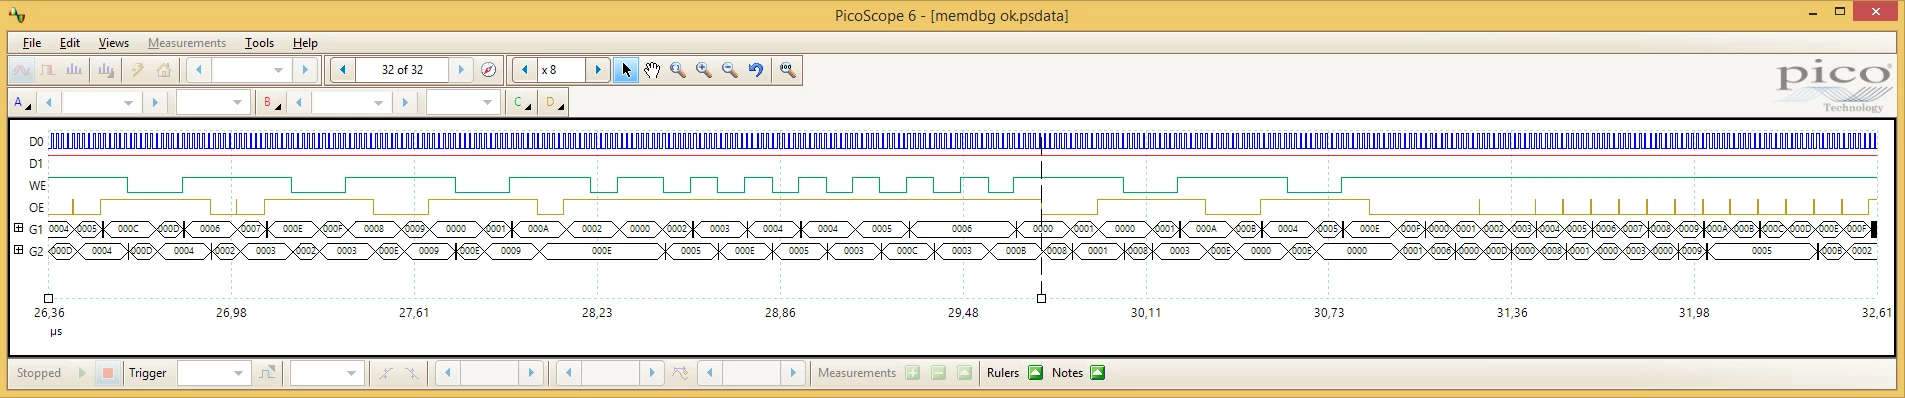The width and height of the screenshot is (1905, 398).
Task: Click the undo zoom arrow icon
Action: click(756, 70)
